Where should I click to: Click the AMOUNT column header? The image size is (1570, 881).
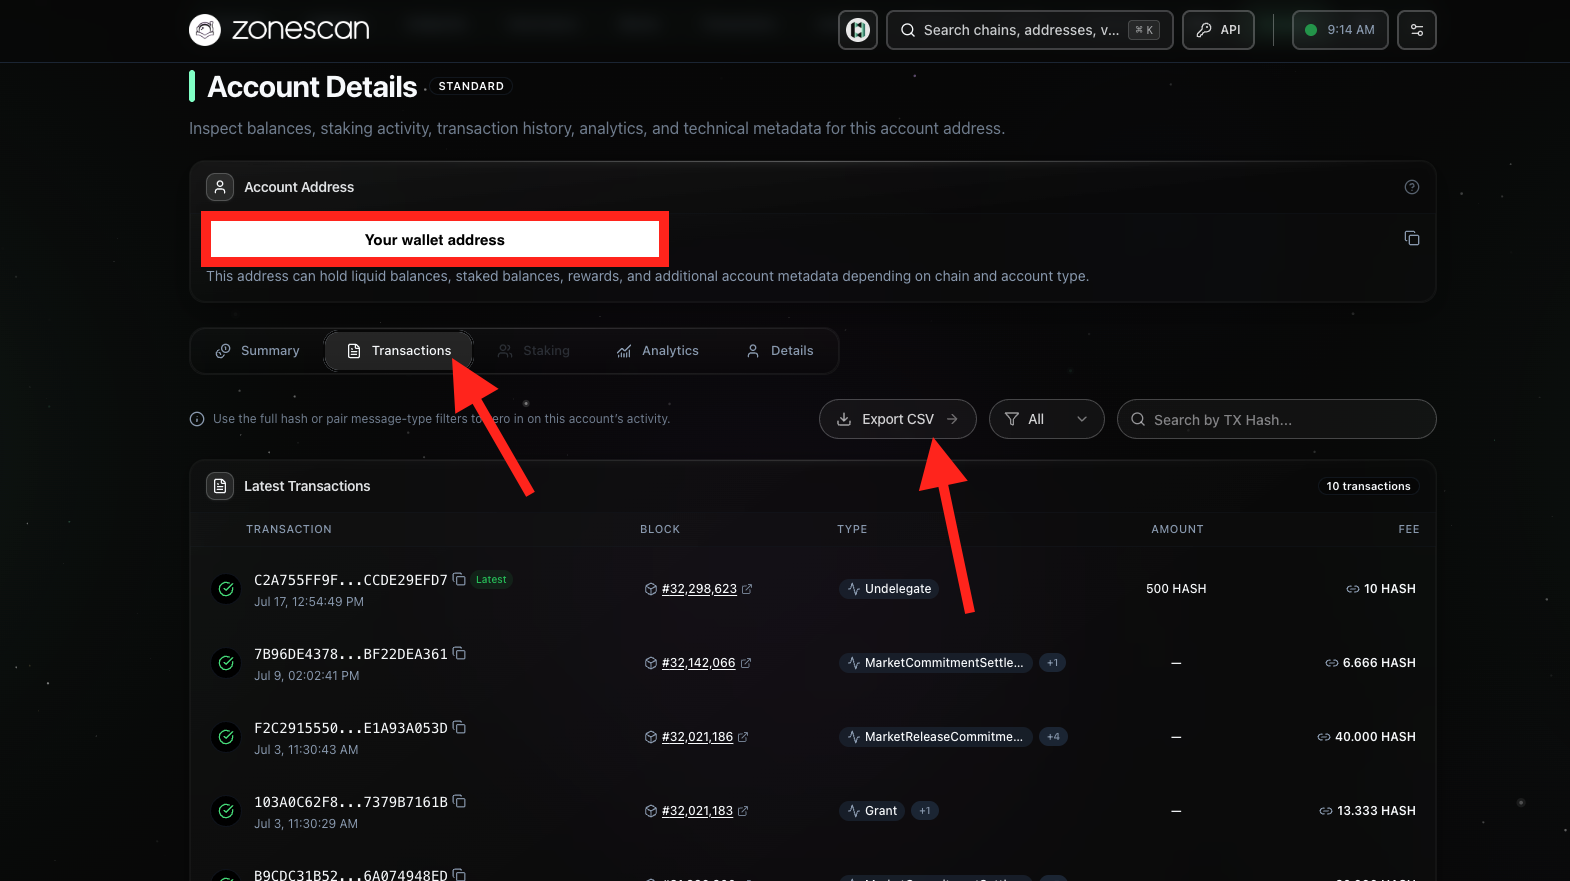point(1177,529)
